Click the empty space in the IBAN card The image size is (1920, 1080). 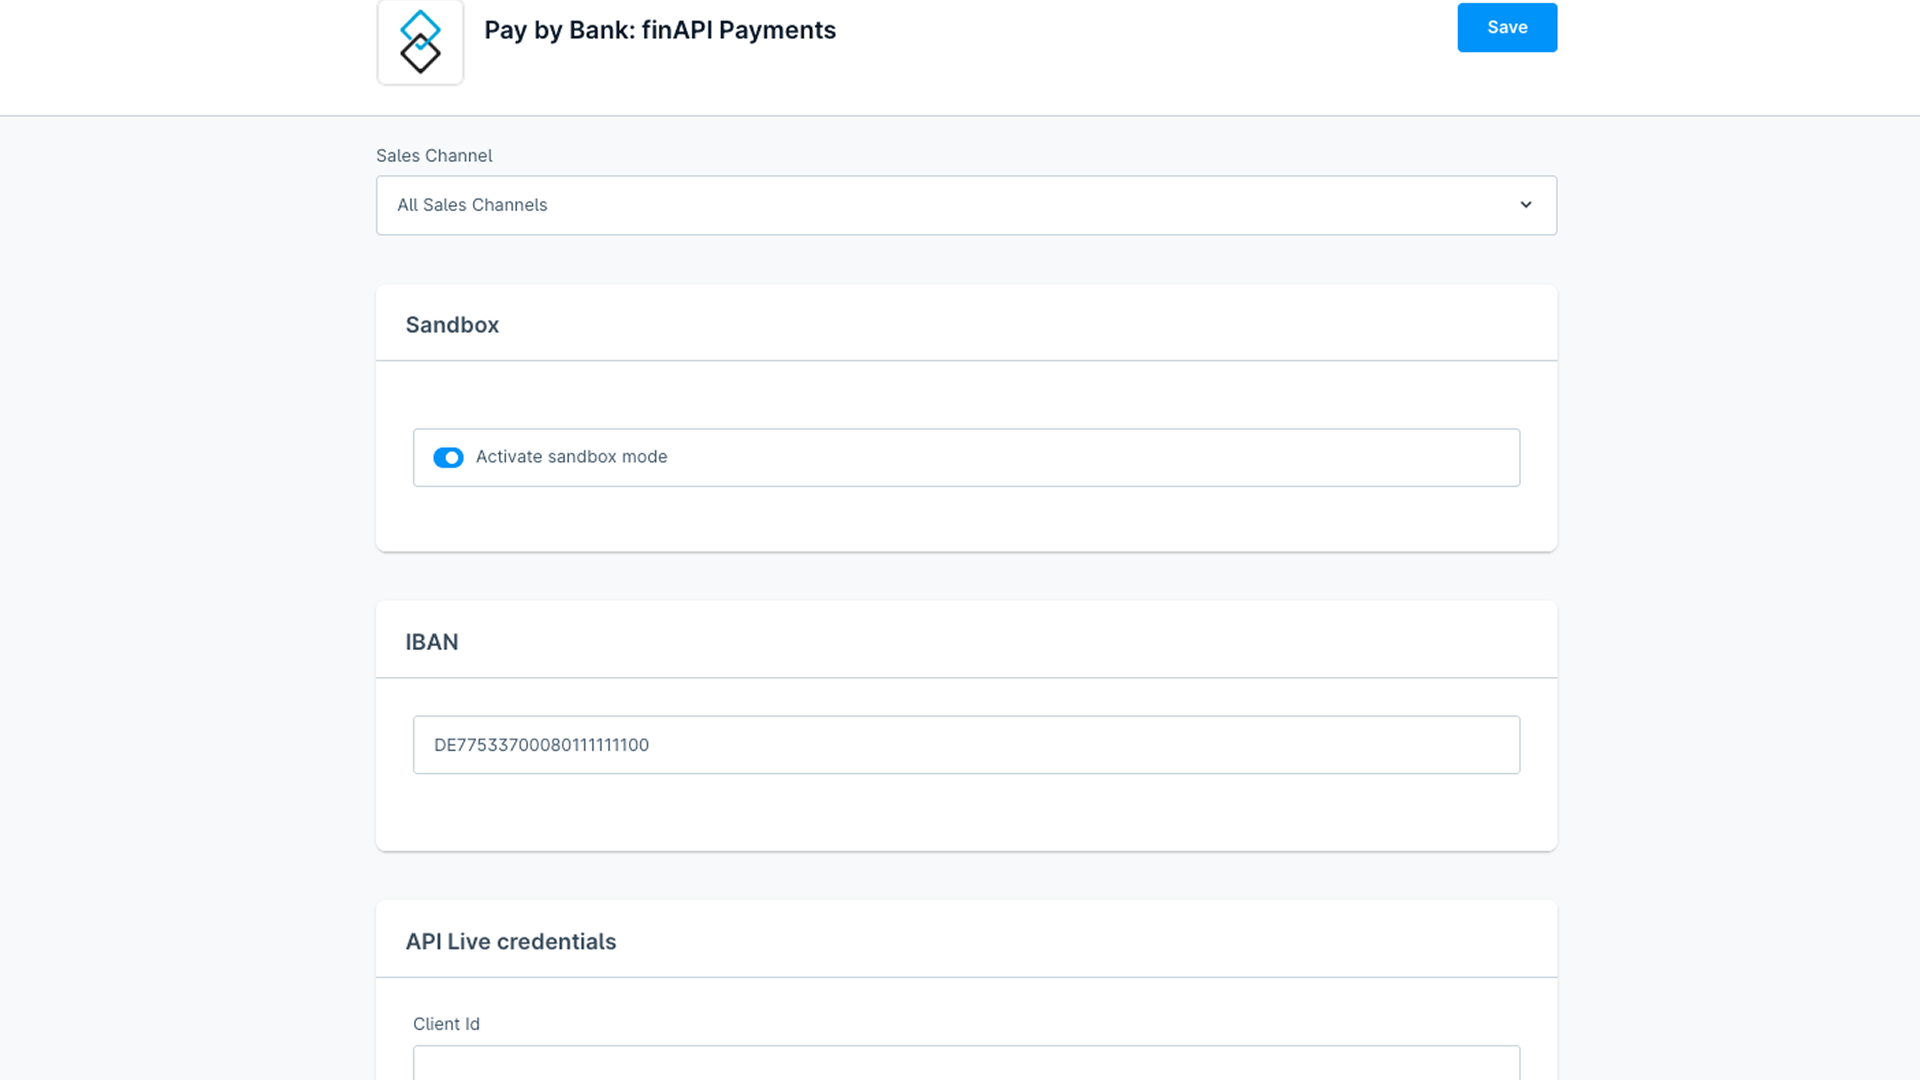pos(966,812)
